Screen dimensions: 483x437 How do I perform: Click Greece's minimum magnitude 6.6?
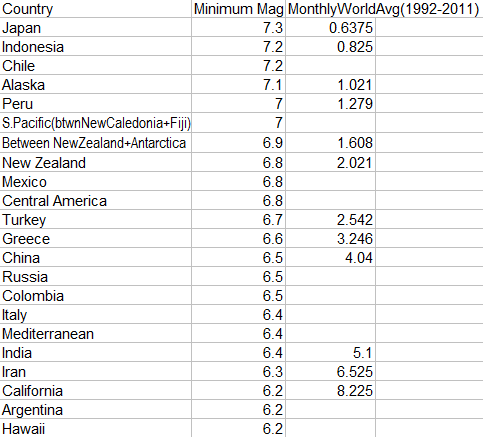click(239, 238)
